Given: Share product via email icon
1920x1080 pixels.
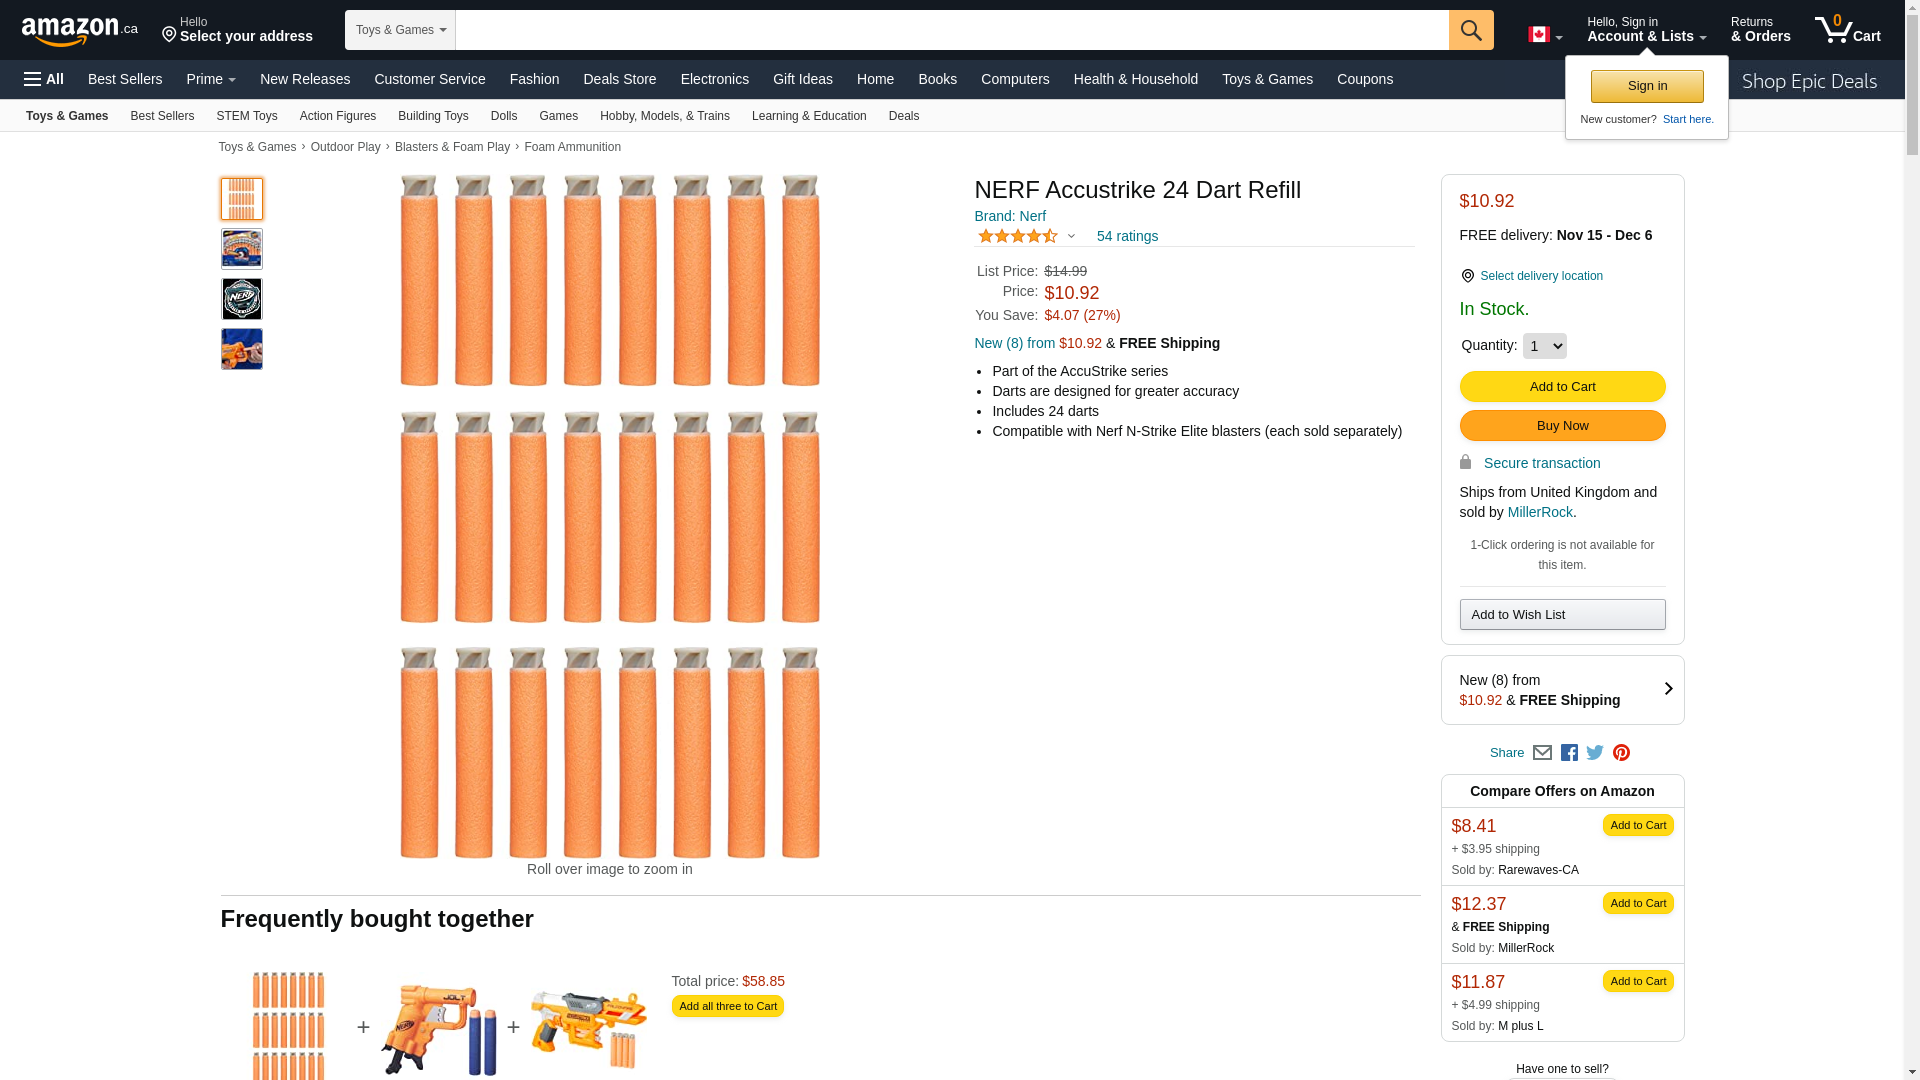Looking at the screenshot, I should pyautogui.click(x=1542, y=753).
